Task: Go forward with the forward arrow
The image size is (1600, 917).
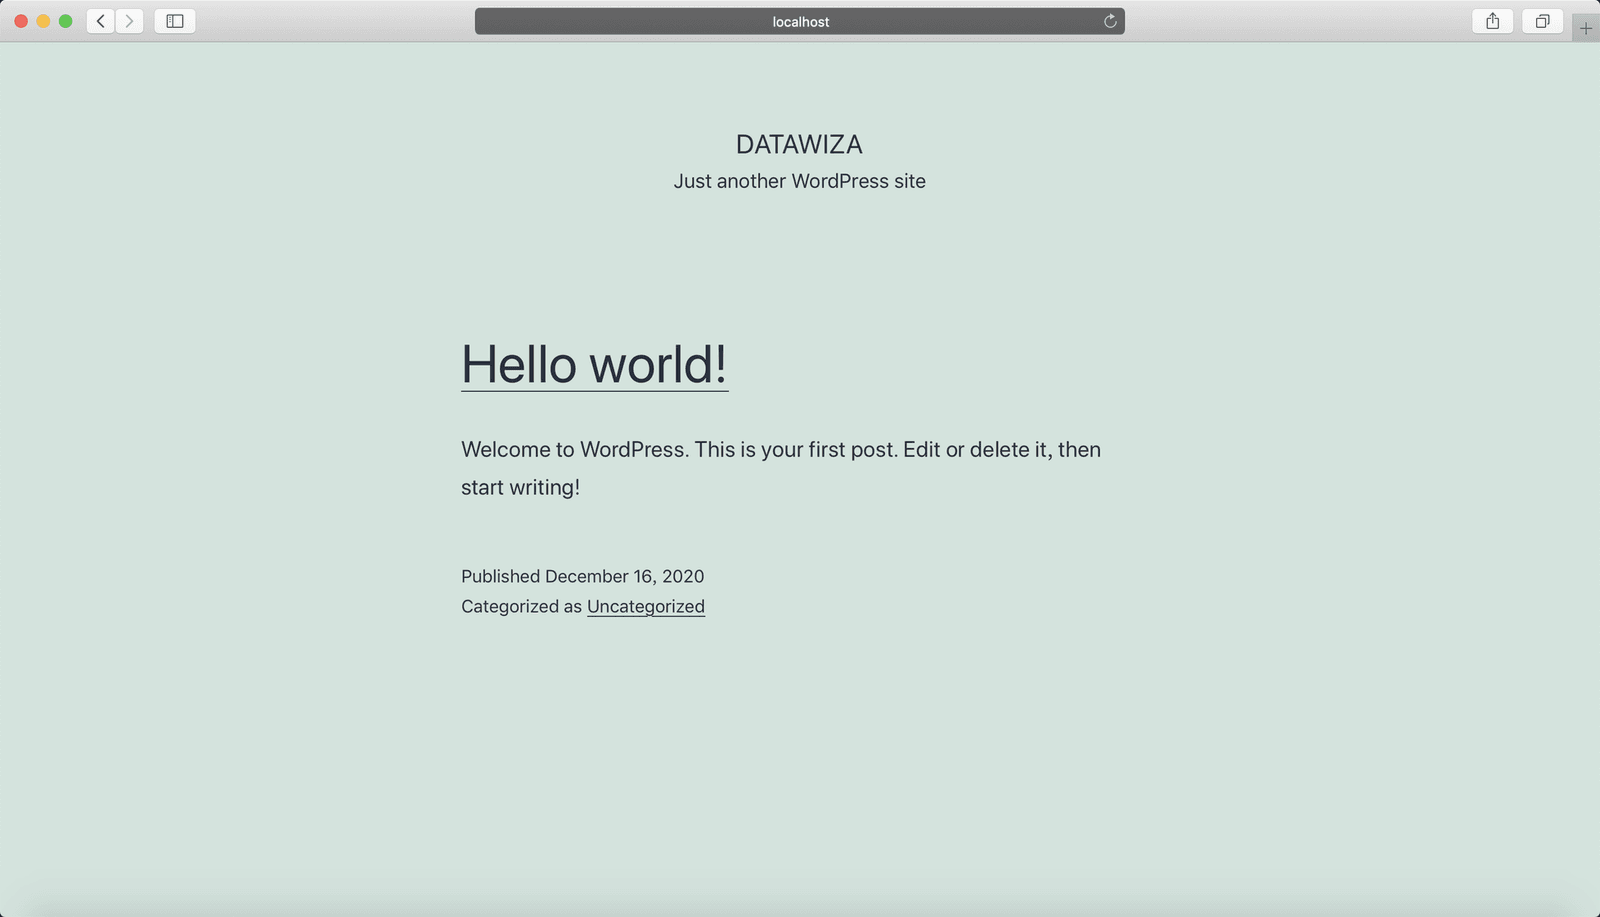Action: tap(129, 21)
